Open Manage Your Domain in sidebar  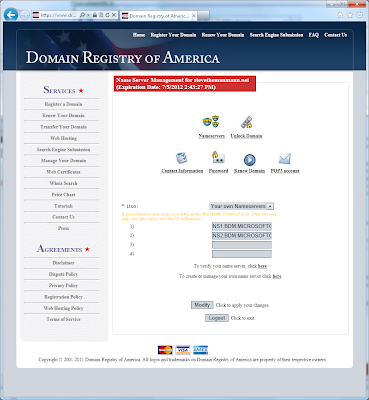(x=63, y=161)
